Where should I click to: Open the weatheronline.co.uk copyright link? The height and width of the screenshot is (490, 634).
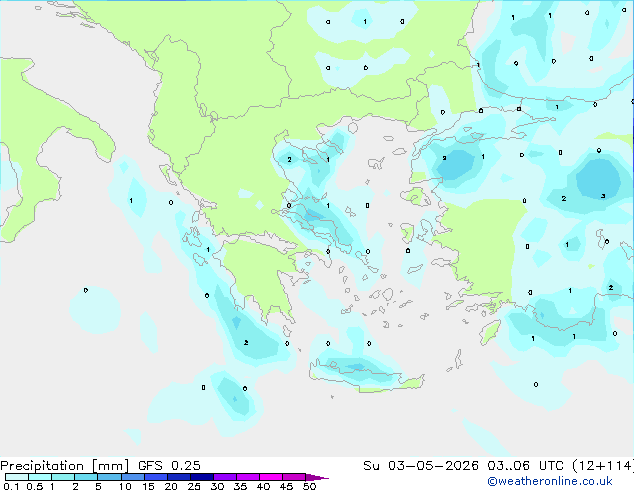coord(549,481)
